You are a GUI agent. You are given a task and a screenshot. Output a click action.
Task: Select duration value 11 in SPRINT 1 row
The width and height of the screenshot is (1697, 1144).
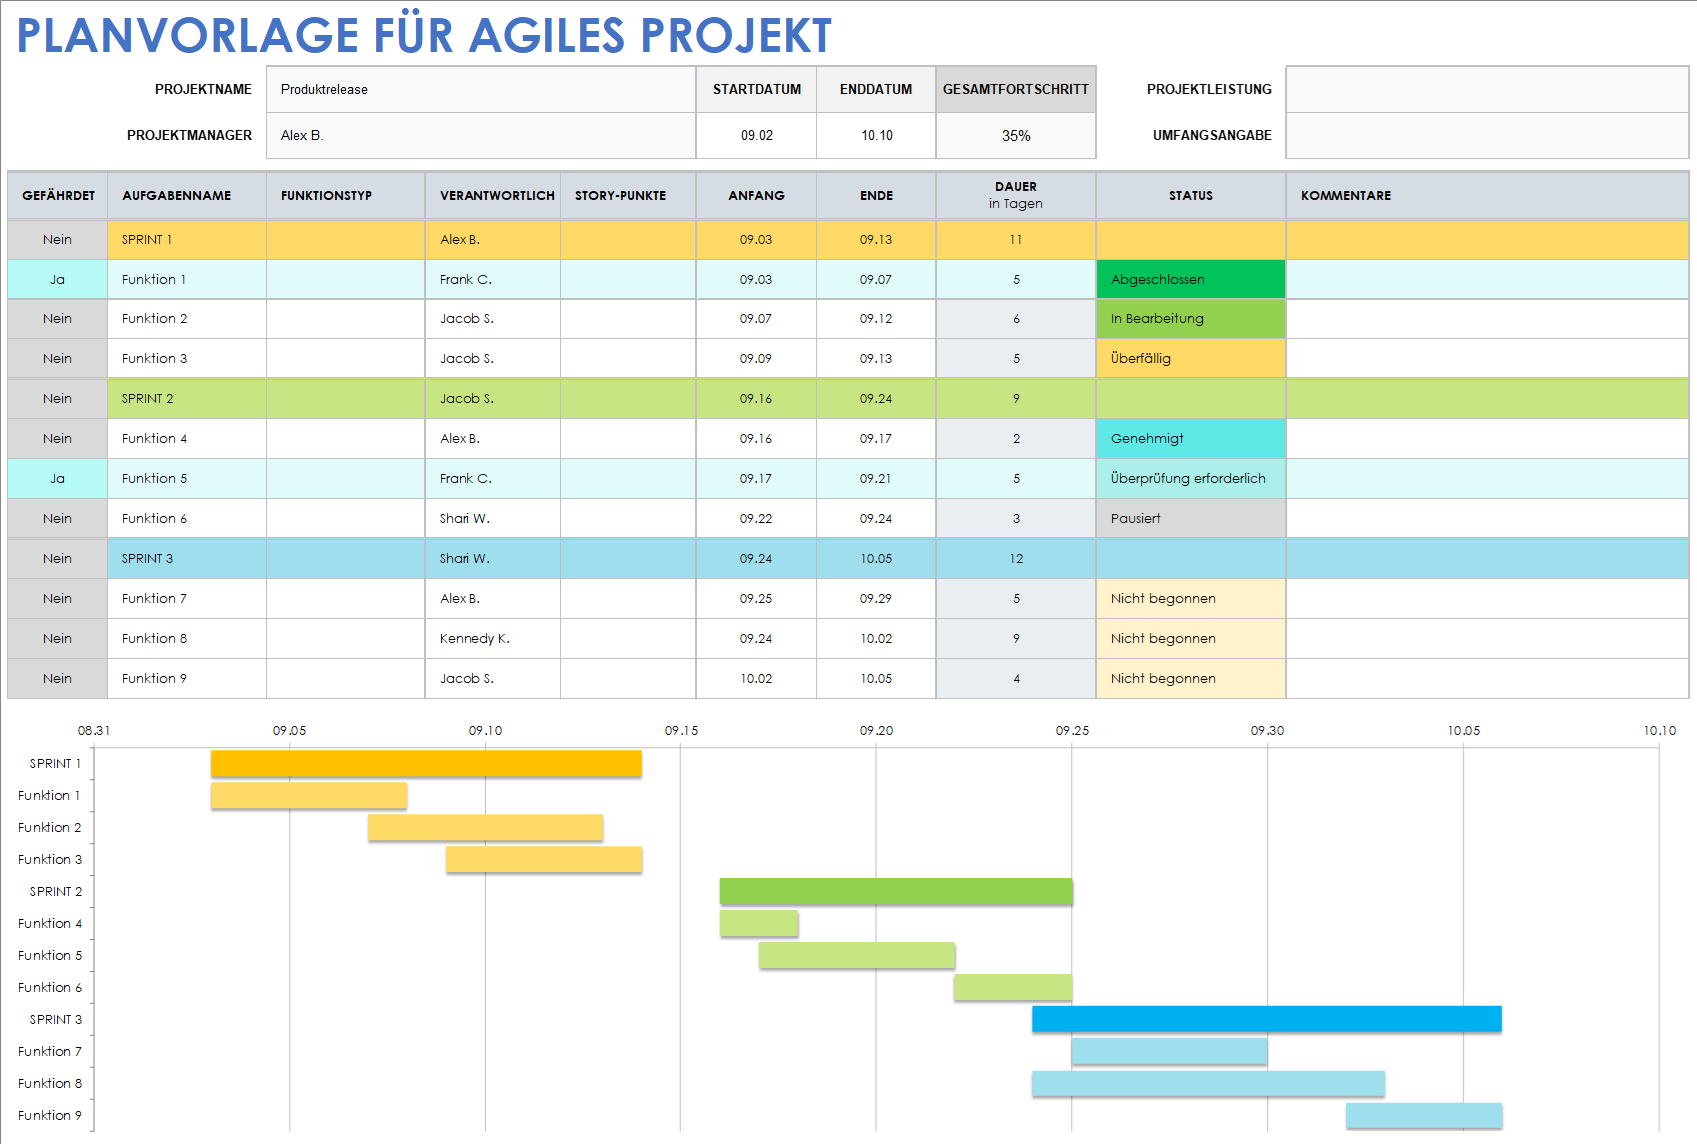(x=1016, y=239)
